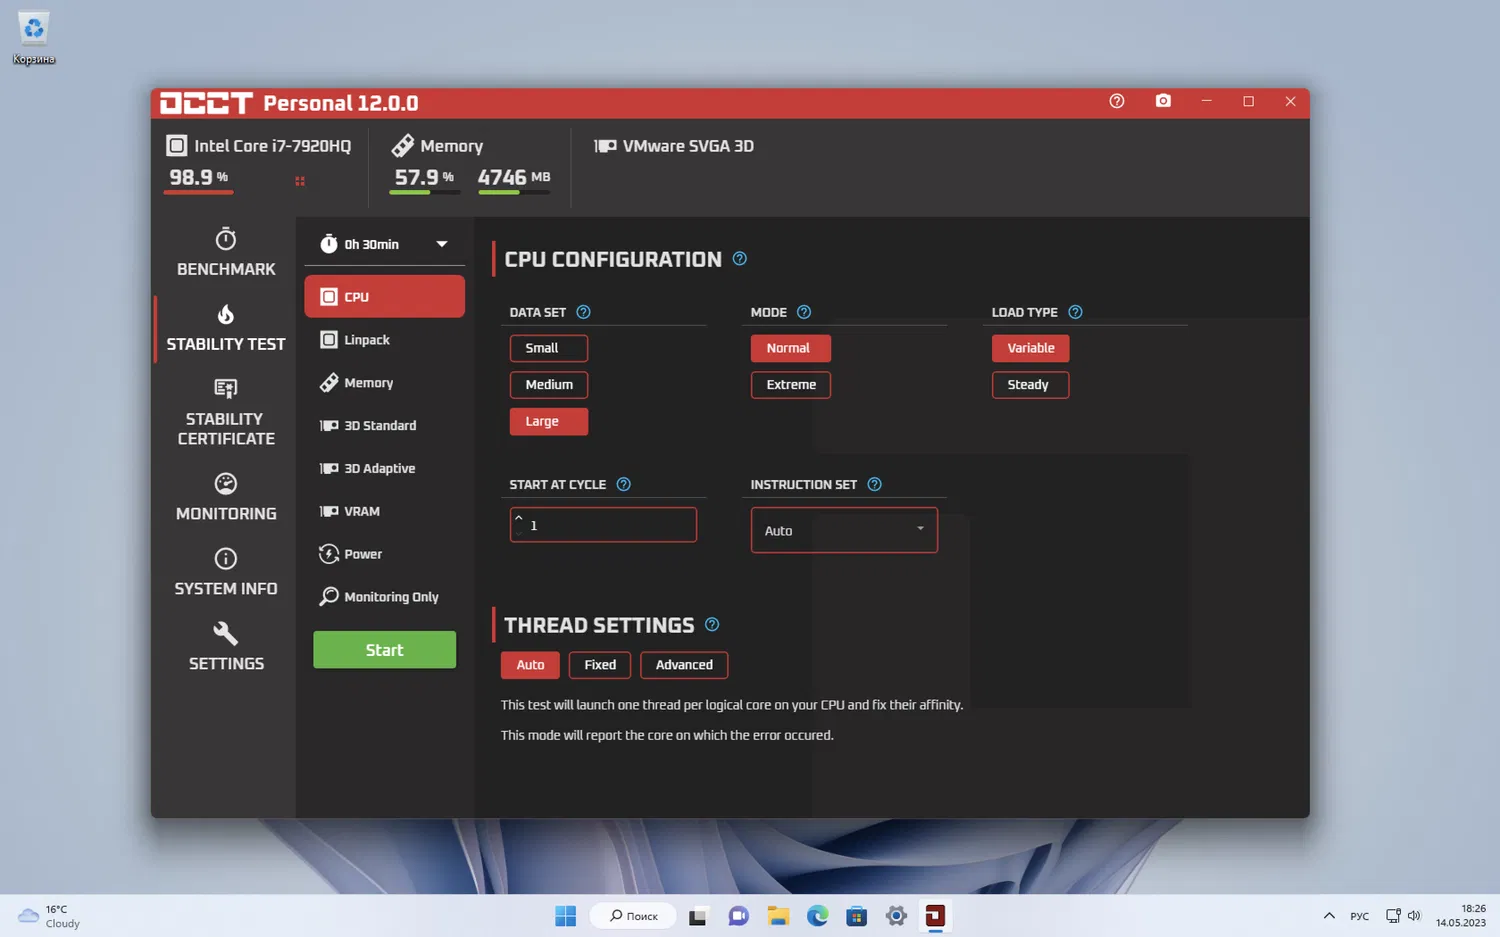The width and height of the screenshot is (1500, 937).
Task: Open the System Info section
Action: [x=226, y=573]
